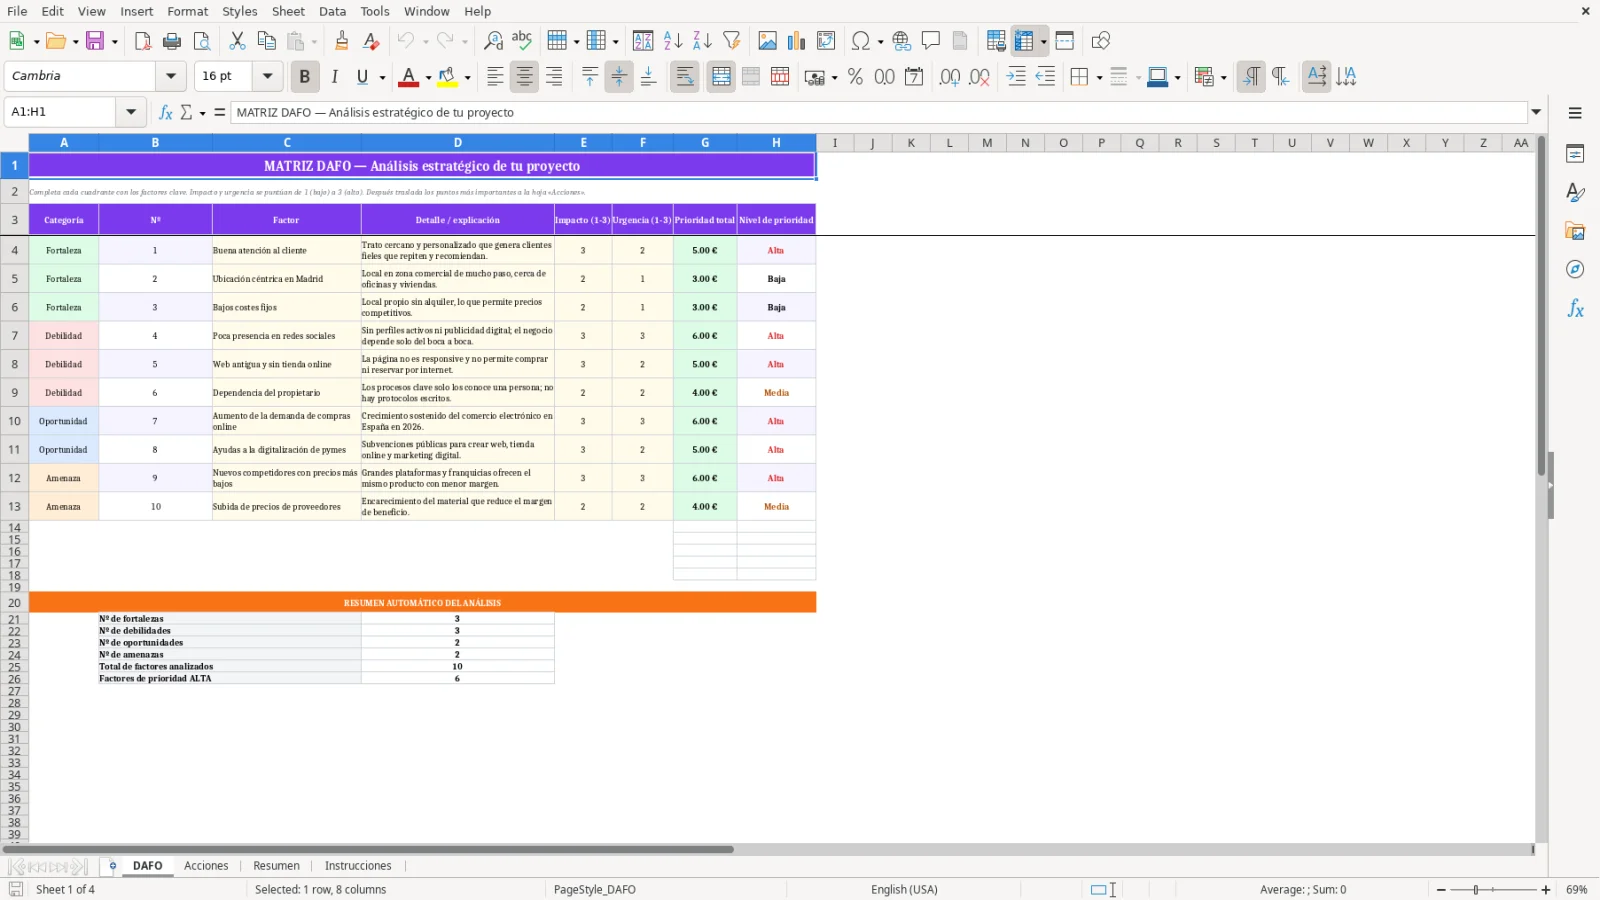Screen dimensions: 1600x900
Task: Toggle Center Horizontally alignment
Action: (x=524, y=77)
